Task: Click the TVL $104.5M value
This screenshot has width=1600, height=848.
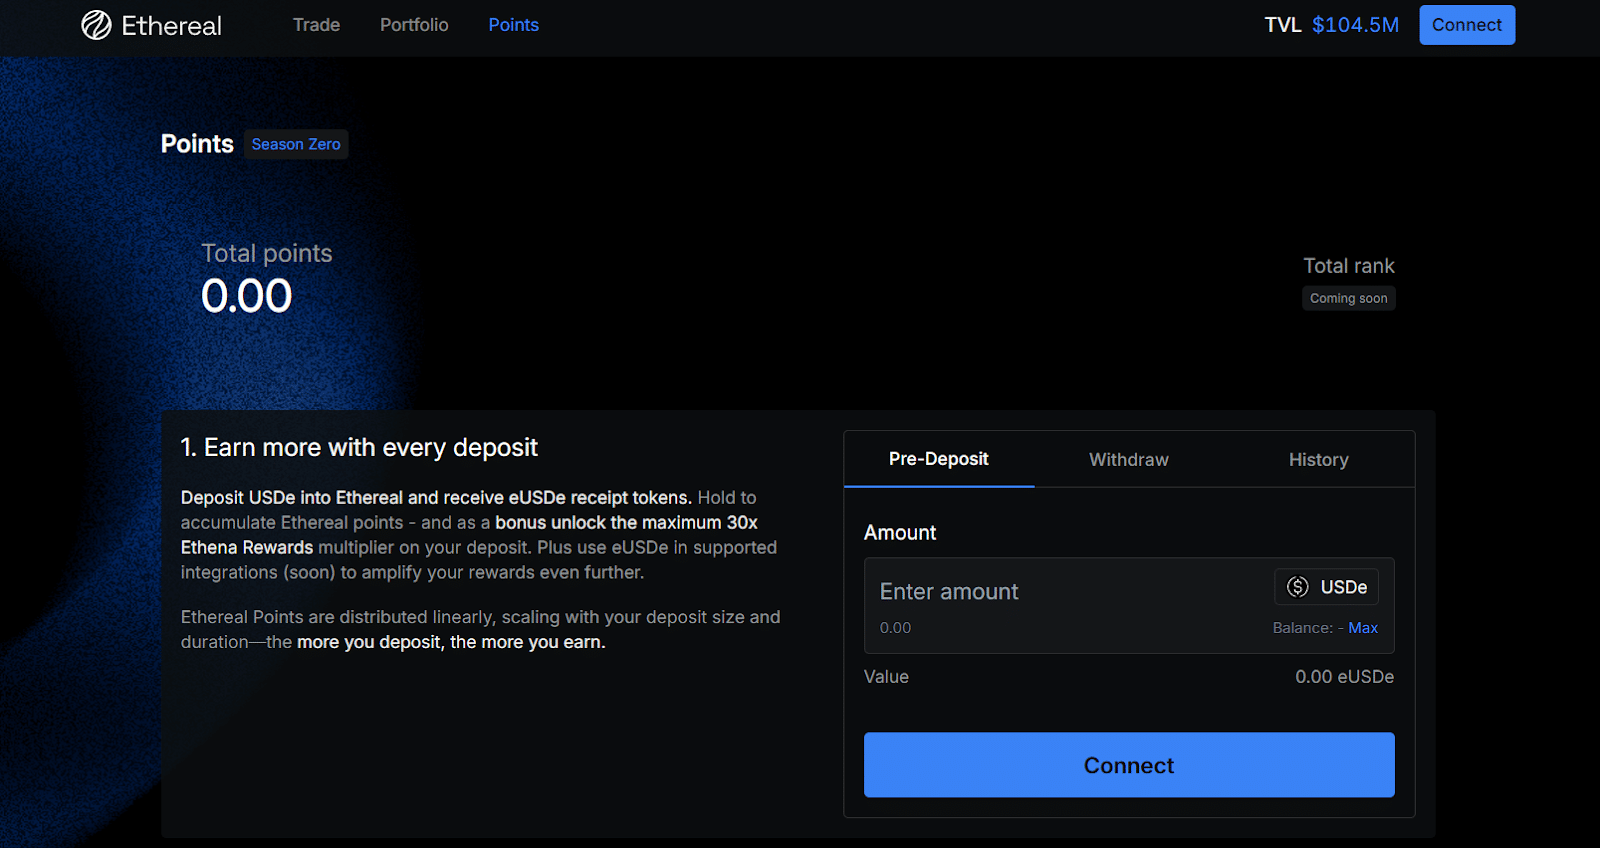Action: pyautogui.click(x=1355, y=25)
